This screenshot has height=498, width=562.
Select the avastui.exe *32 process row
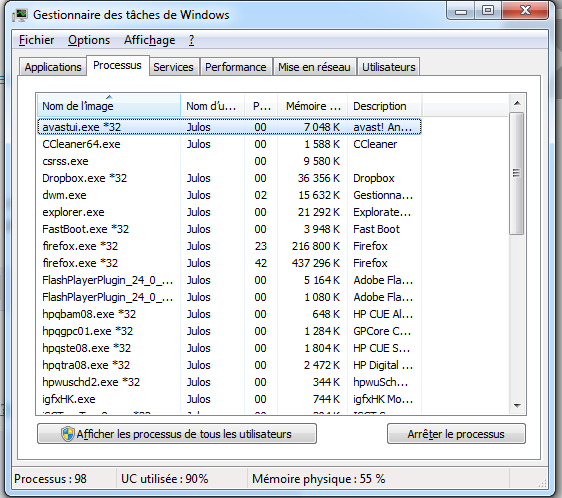pos(229,127)
